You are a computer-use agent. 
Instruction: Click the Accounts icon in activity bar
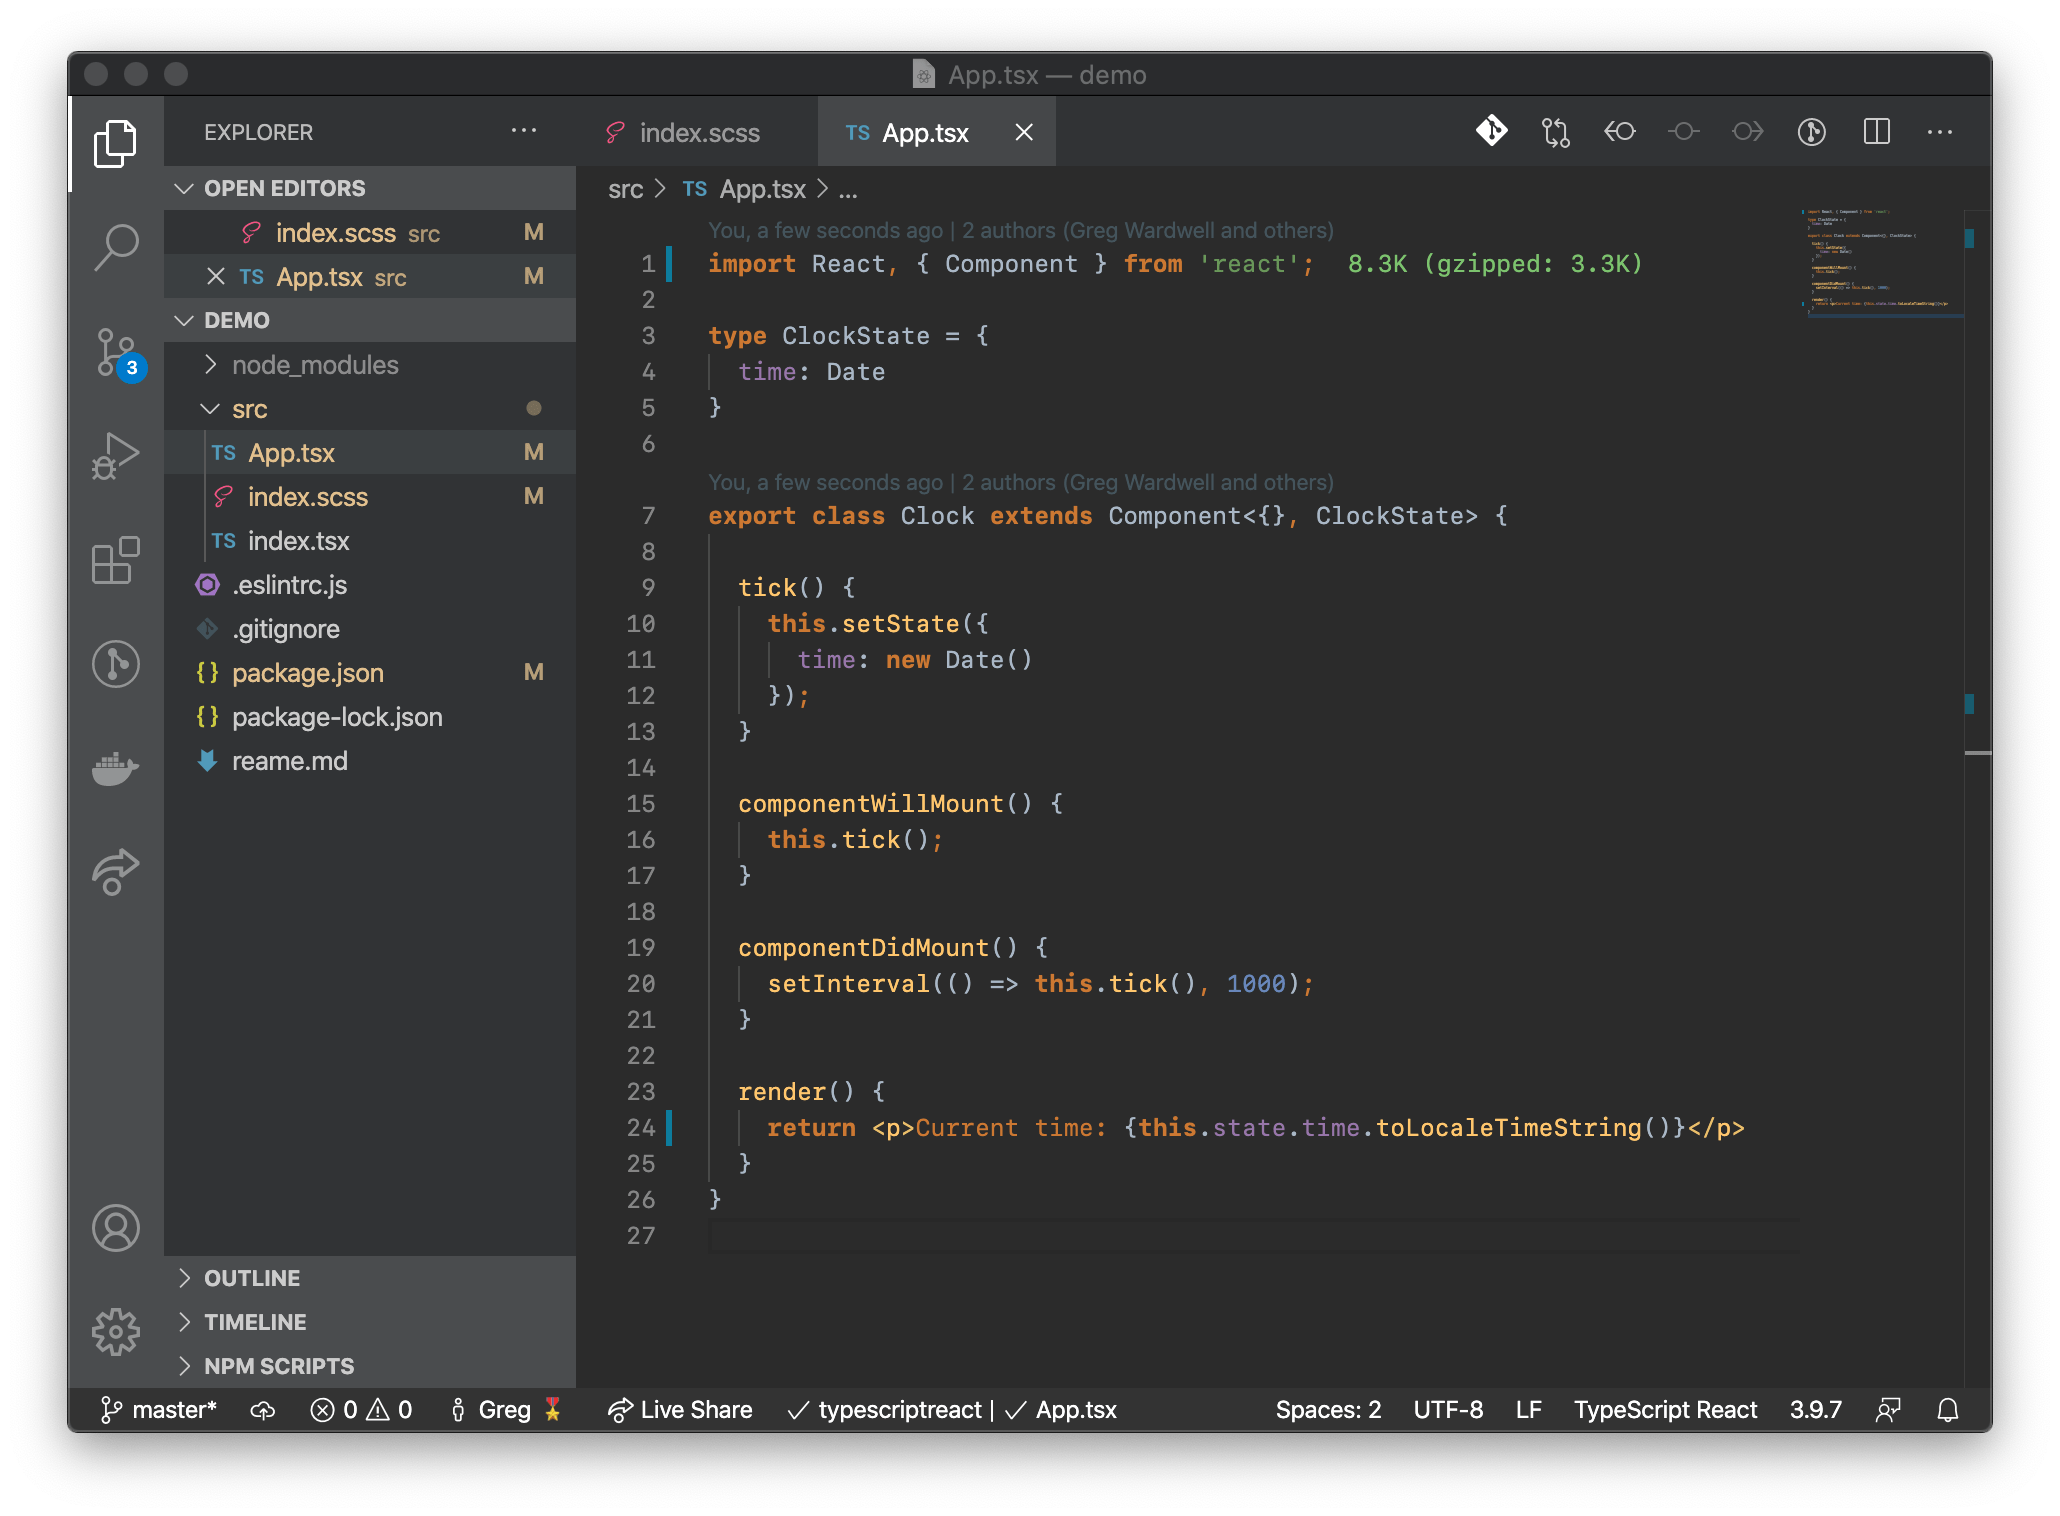(x=116, y=1227)
